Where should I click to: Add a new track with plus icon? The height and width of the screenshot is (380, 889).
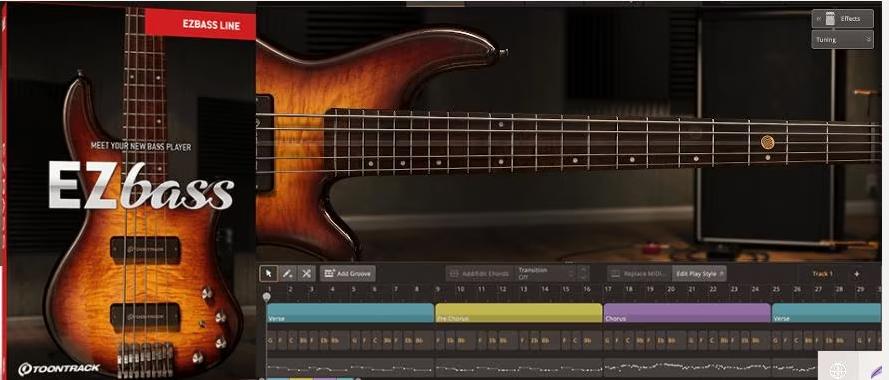(x=856, y=274)
